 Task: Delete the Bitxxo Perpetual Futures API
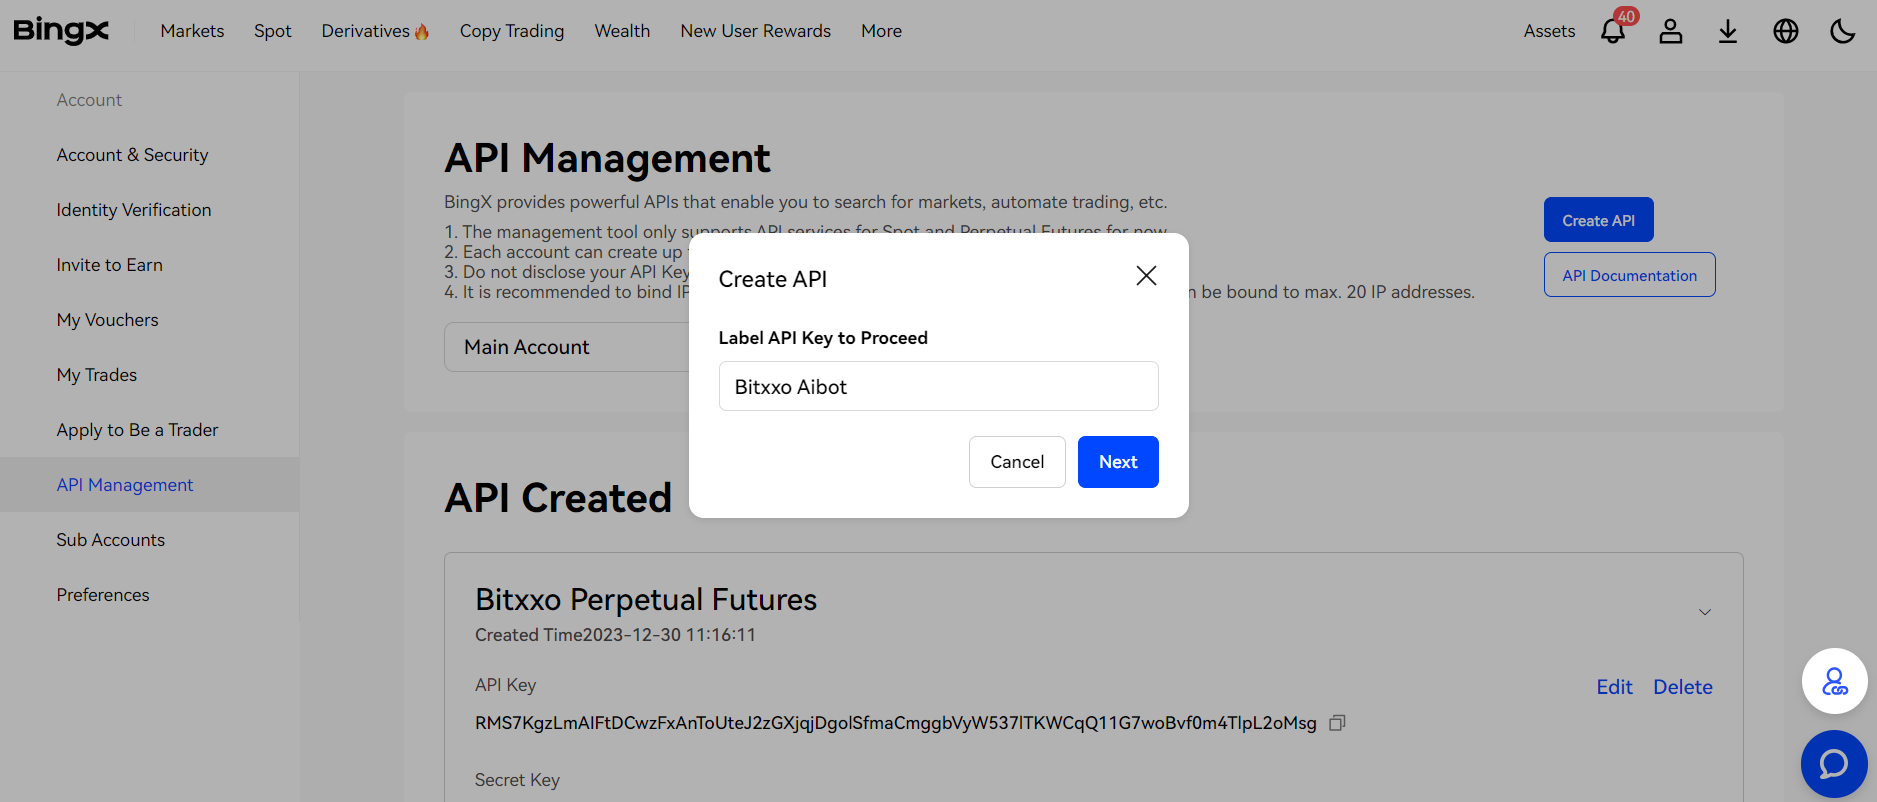[1682, 687]
